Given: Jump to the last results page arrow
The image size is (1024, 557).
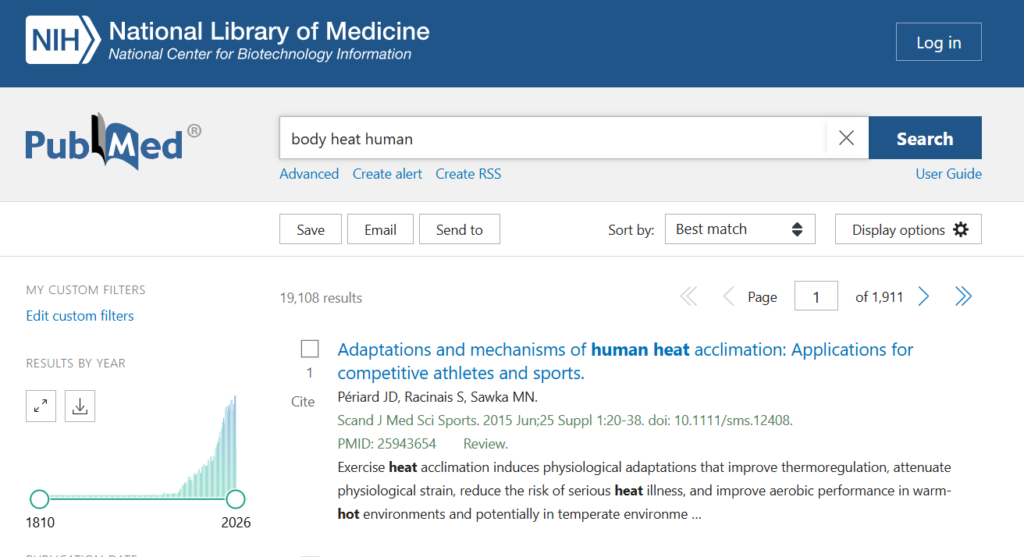Looking at the screenshot, I should tap(963, 296).
